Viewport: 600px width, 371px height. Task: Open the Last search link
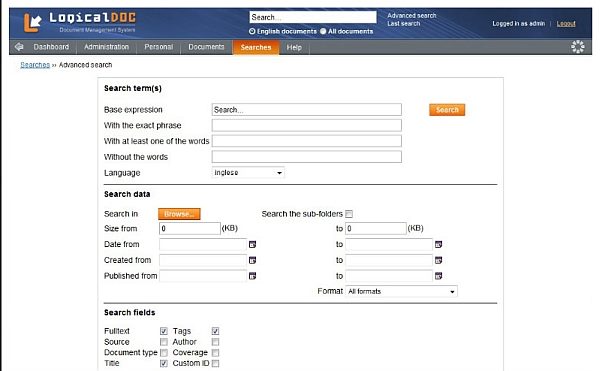pyautogui.click(x=403, y=24)
